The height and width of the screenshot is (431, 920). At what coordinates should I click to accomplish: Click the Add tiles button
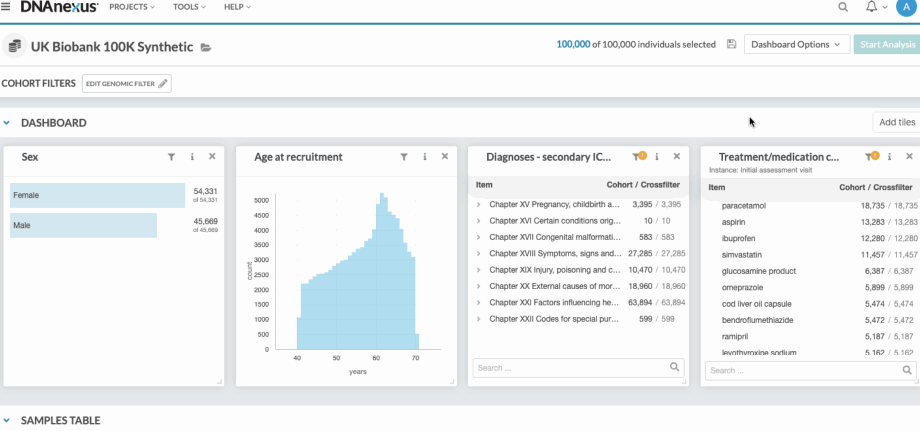tap(897, 122)
